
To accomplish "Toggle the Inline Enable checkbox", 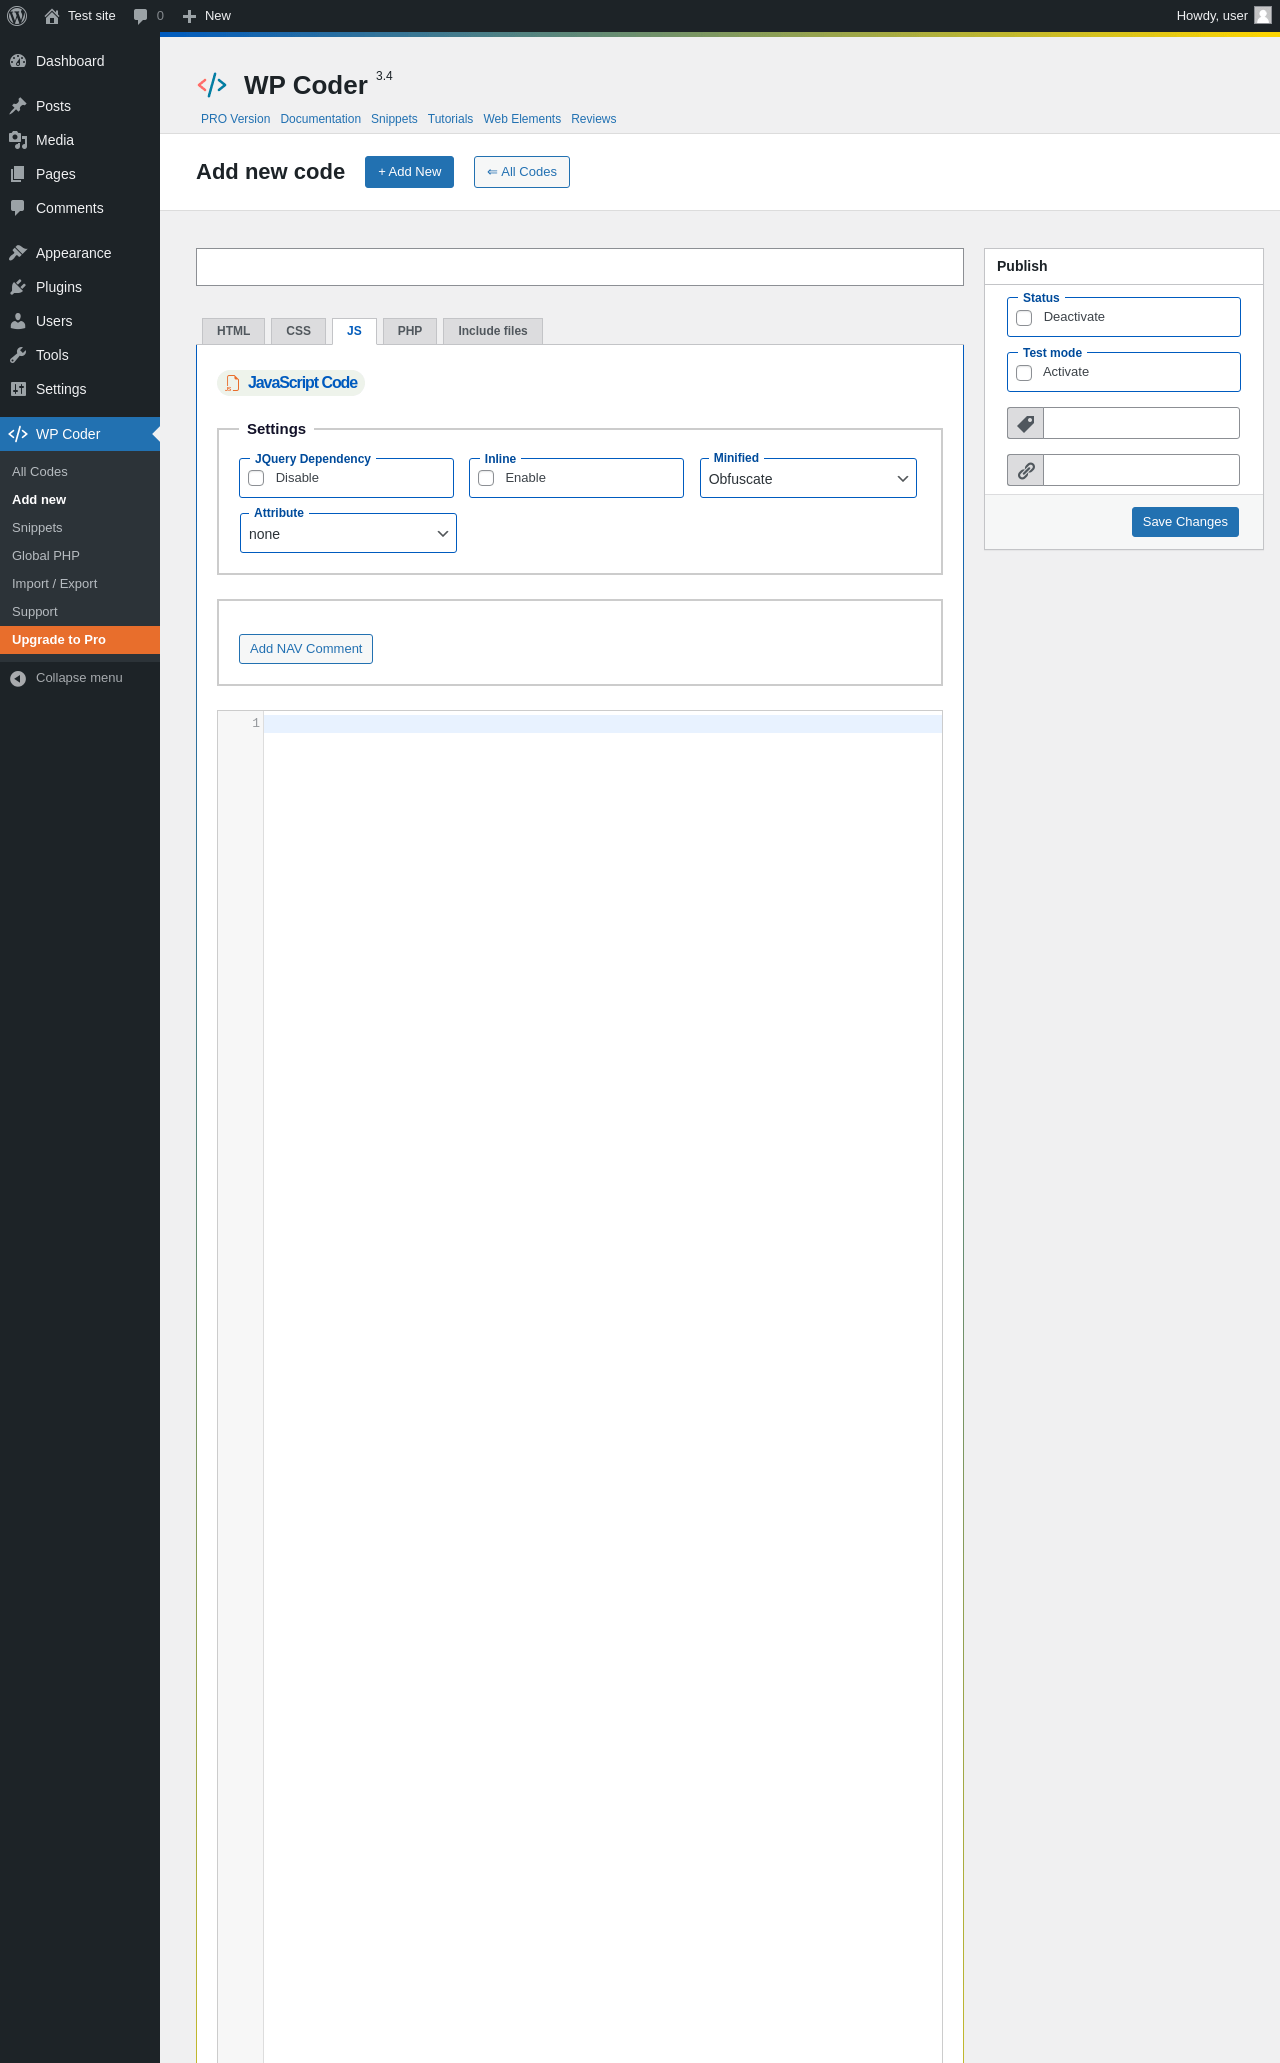I will click(486, 478).
